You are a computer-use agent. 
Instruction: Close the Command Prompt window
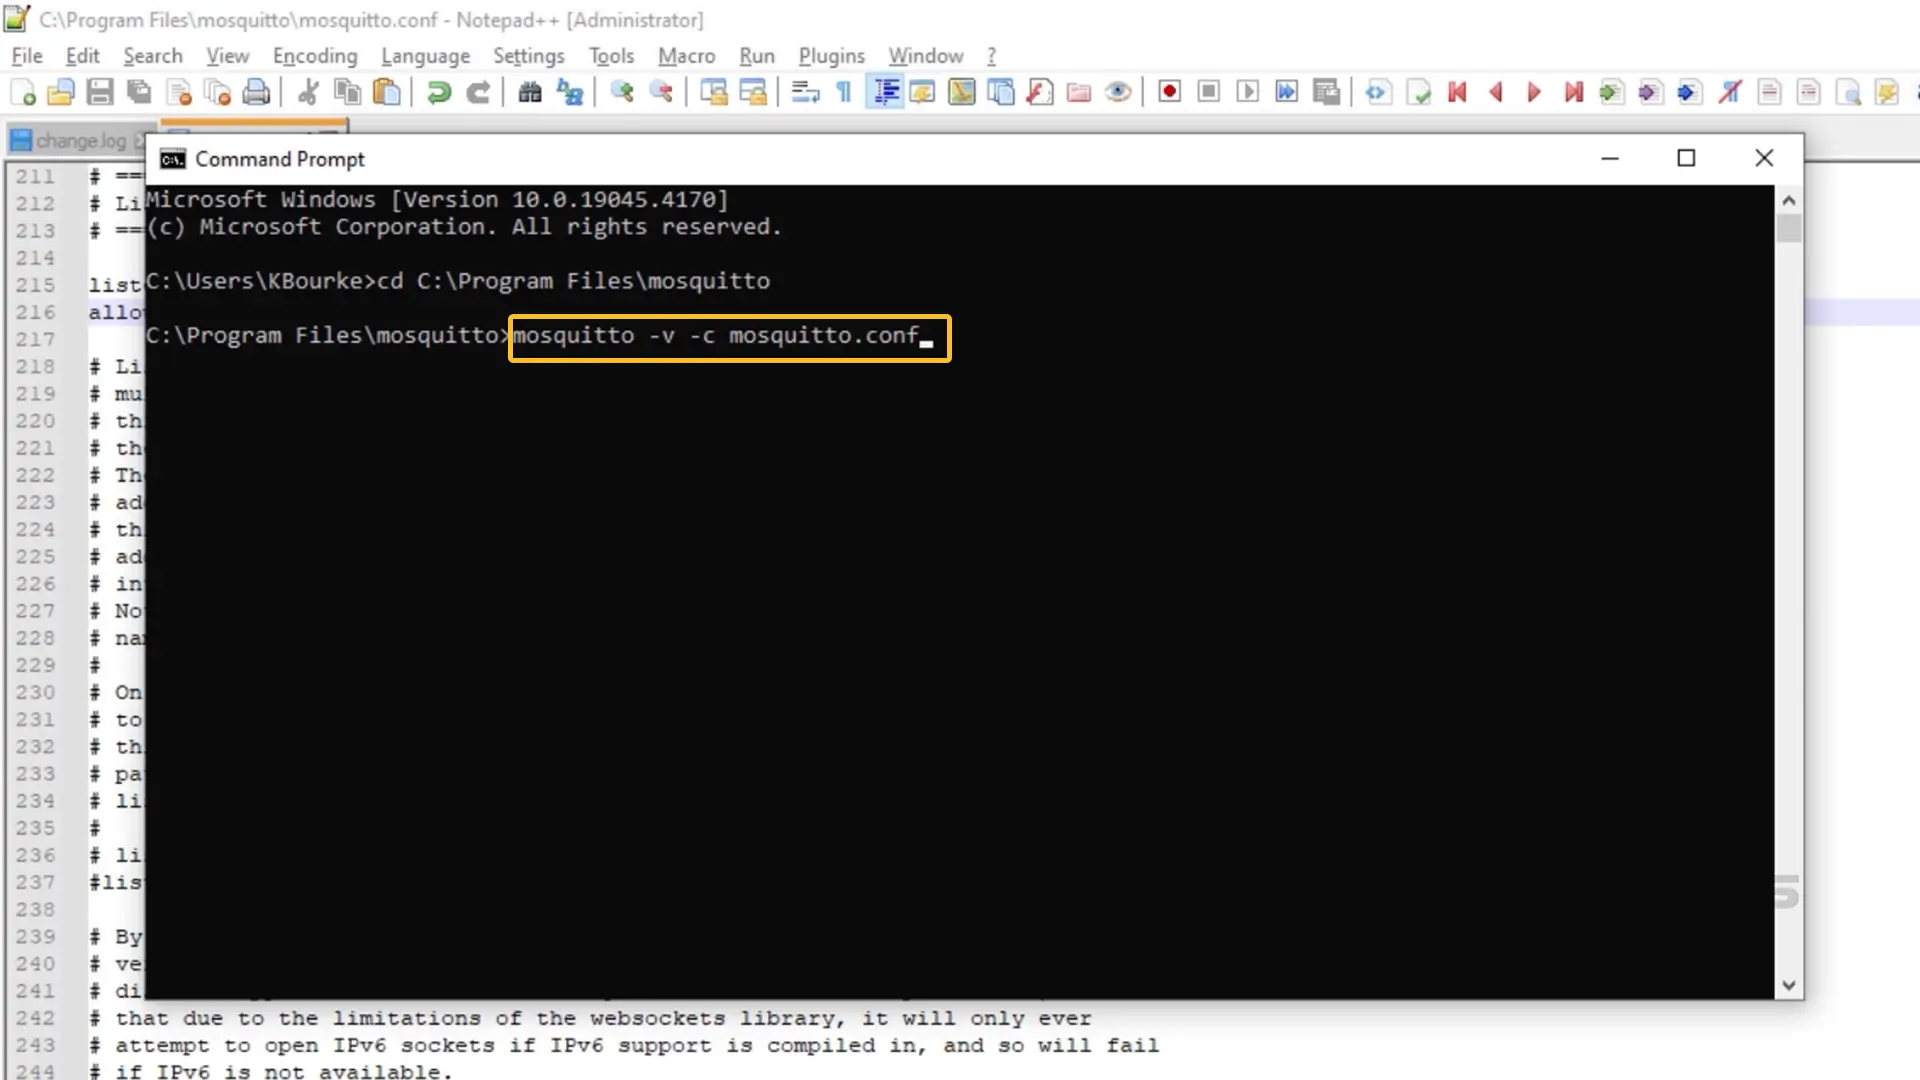point(1764,158)
